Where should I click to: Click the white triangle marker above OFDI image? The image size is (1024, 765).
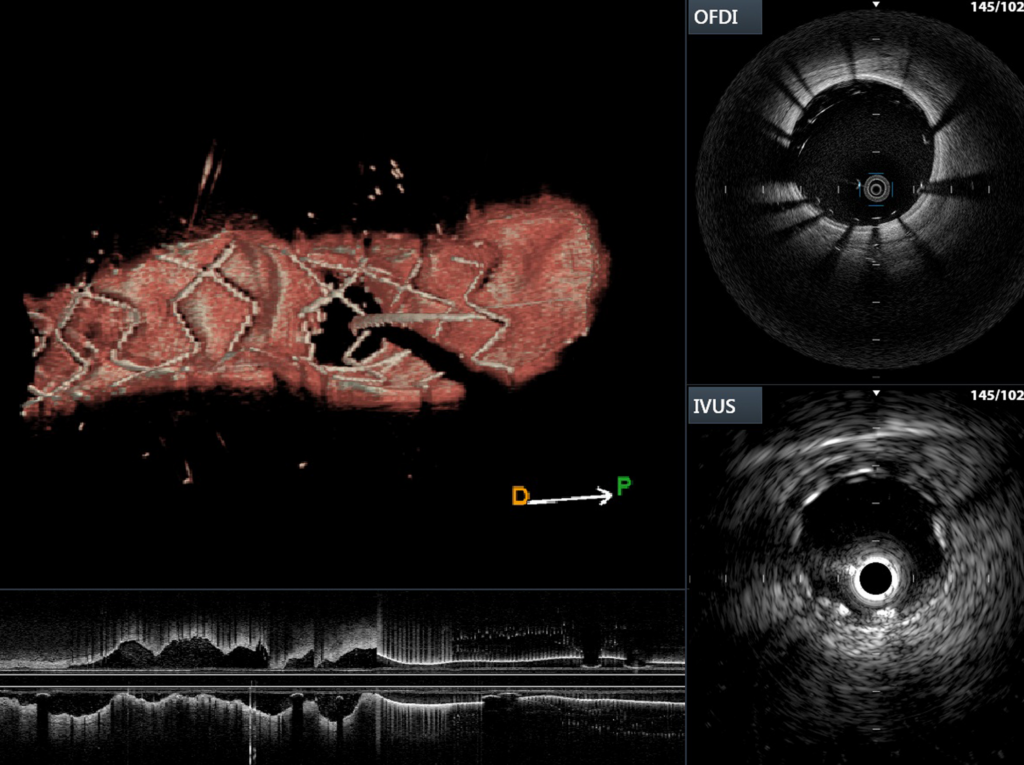876,6
